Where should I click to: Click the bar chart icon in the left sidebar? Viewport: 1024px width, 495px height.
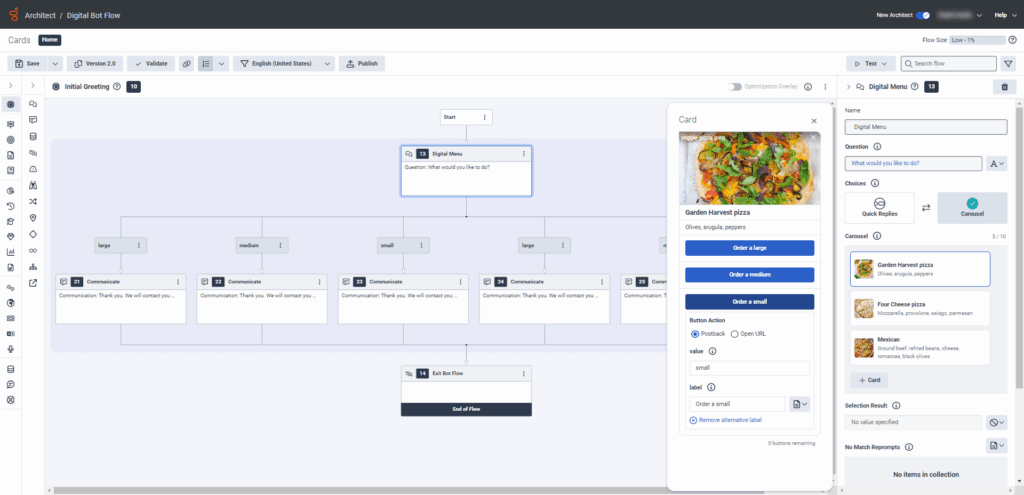click(10, 252)
